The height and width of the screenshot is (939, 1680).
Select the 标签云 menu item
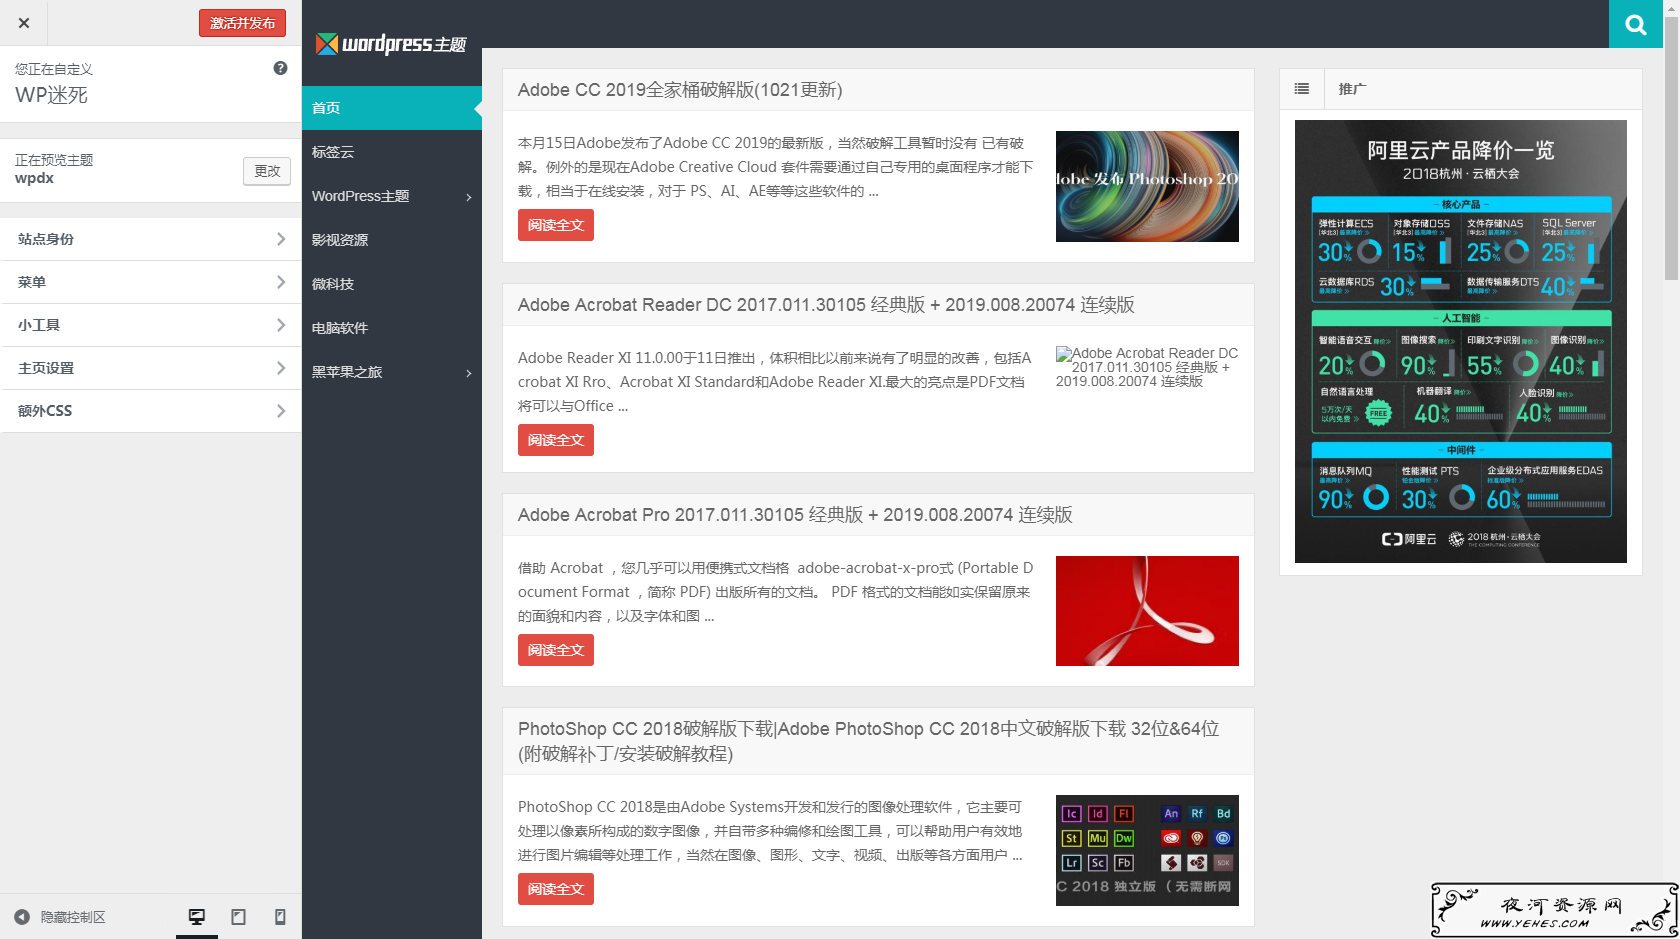pos(392,152)
